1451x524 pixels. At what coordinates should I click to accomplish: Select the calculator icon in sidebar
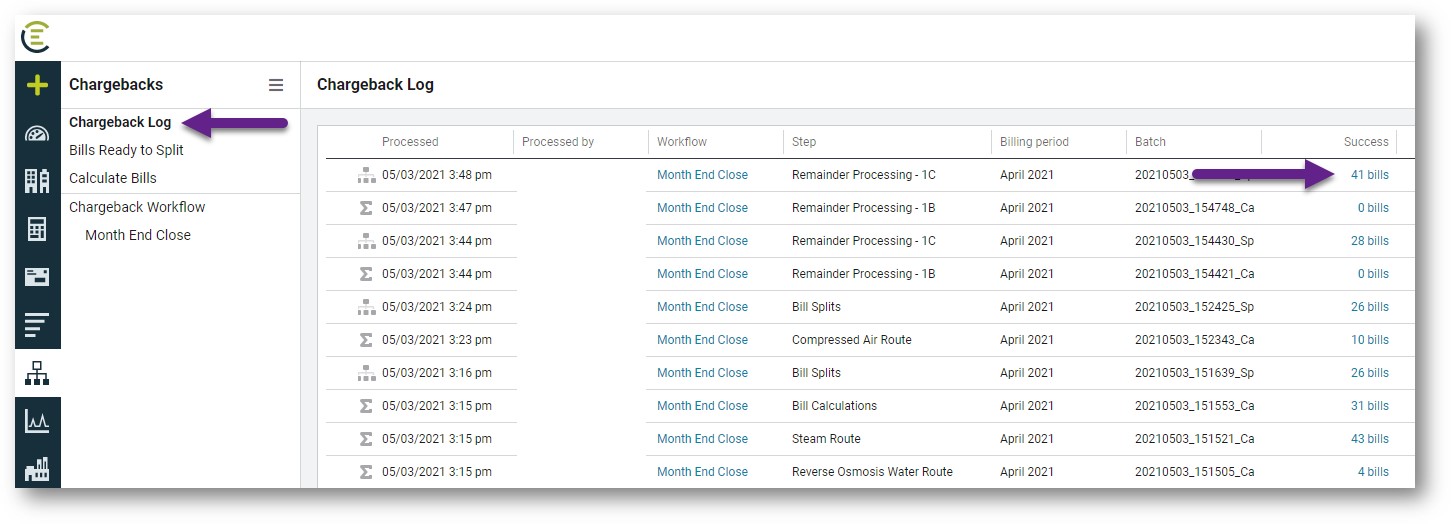tap(37, 229)
